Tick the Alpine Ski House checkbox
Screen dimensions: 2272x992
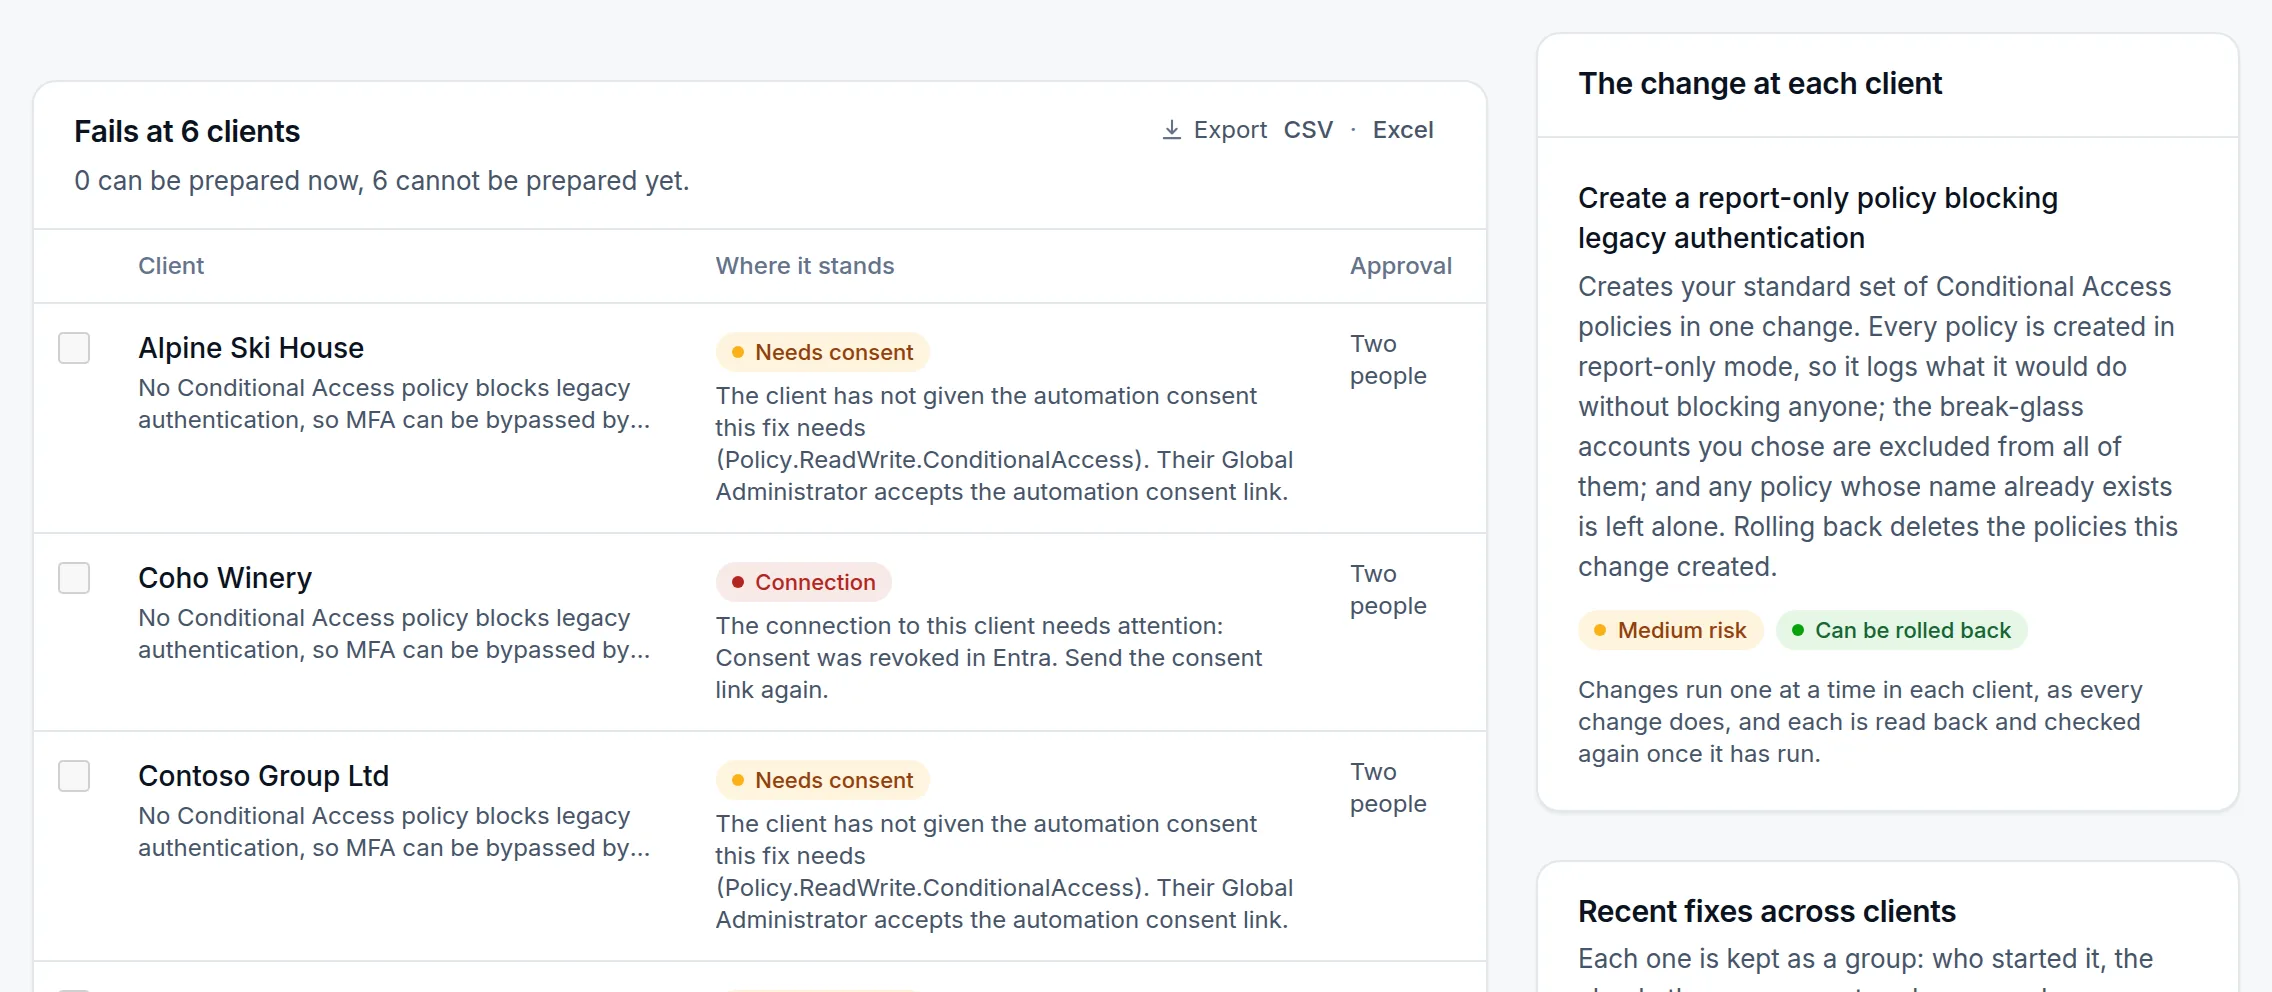(x=74, y=348)
